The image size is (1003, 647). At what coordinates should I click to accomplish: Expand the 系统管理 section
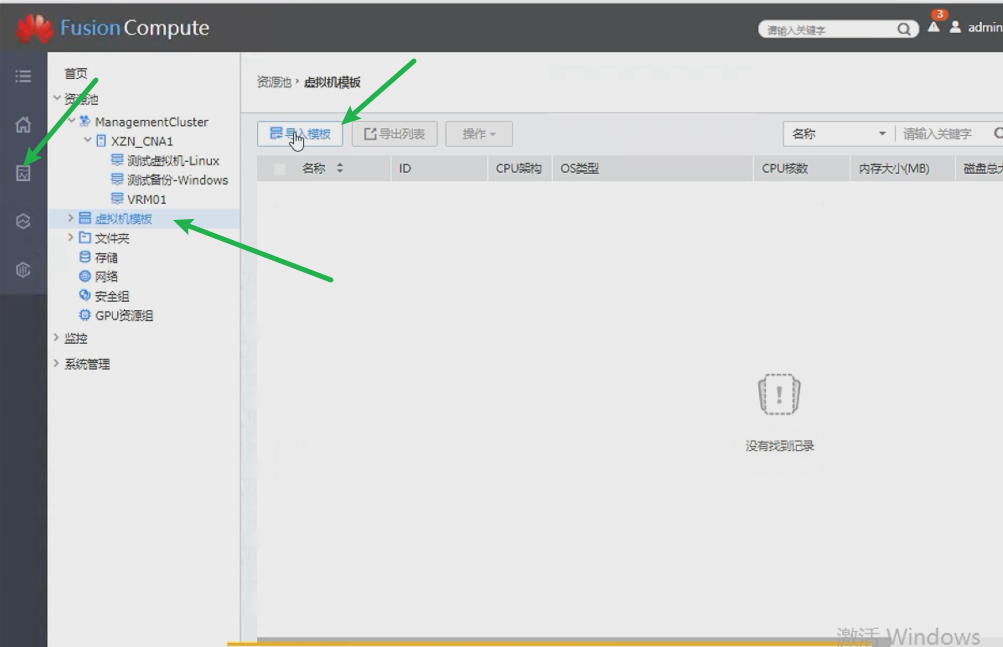[x=57, y=364]
